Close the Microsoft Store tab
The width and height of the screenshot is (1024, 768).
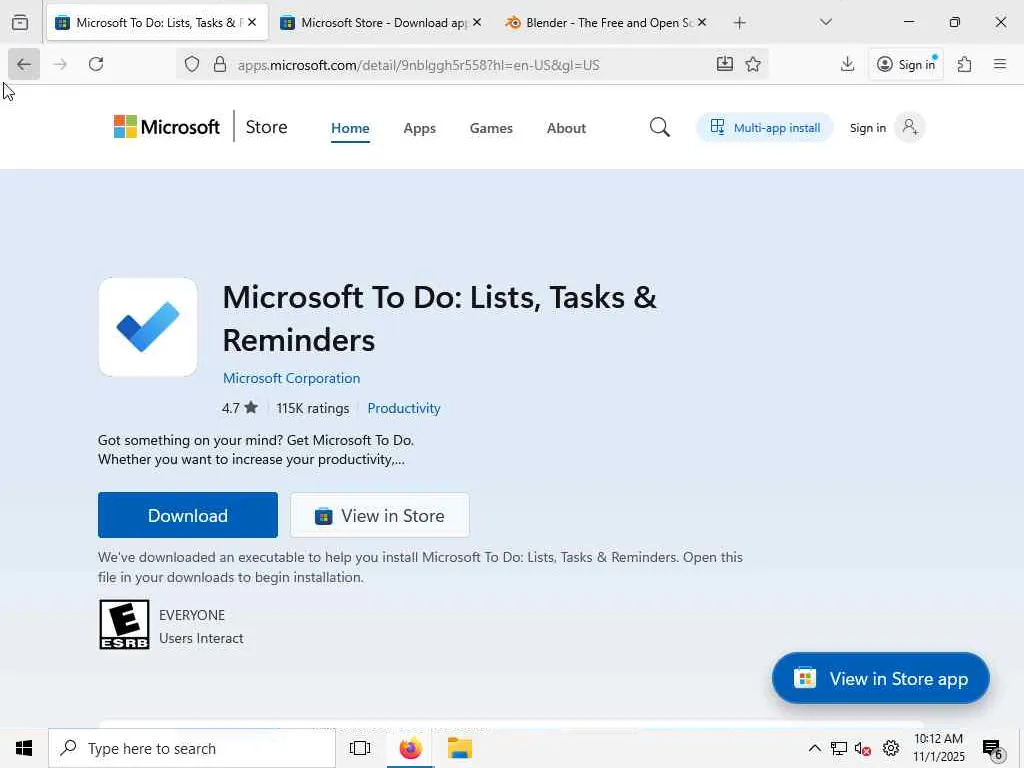pyautogui.click(x=477, y=22)
